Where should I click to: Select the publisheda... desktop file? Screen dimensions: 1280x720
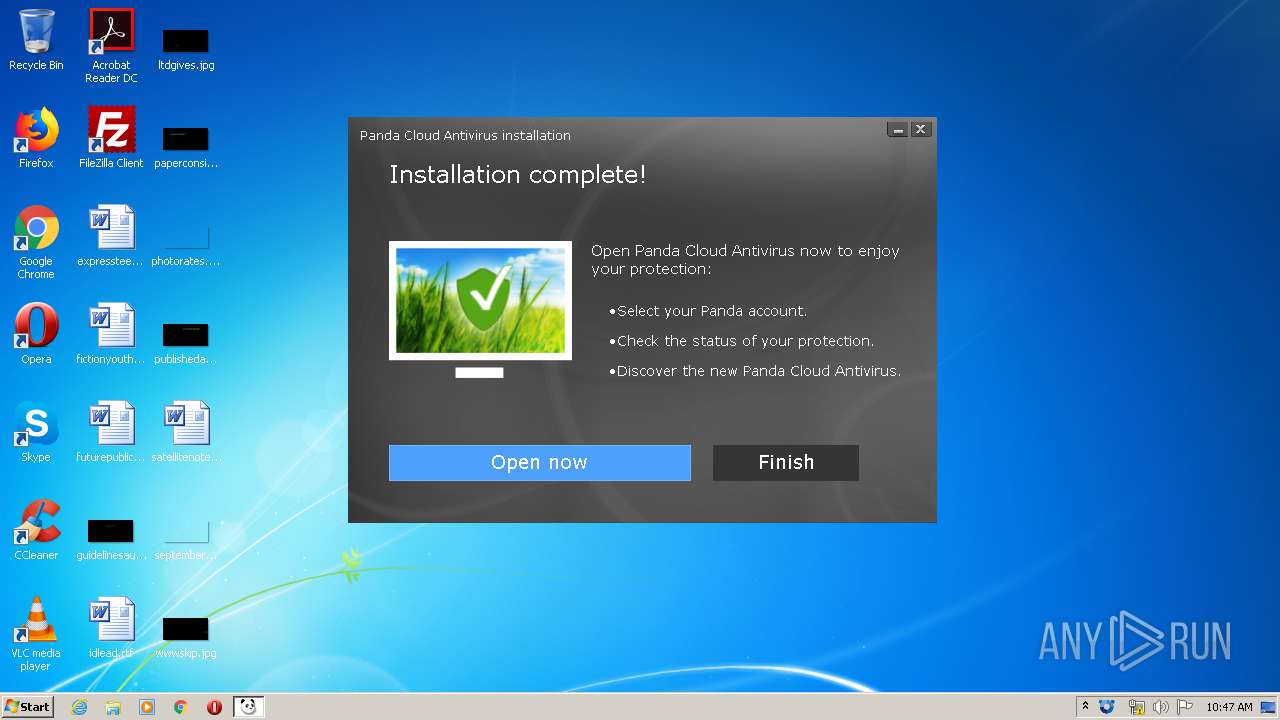(186, 342)
